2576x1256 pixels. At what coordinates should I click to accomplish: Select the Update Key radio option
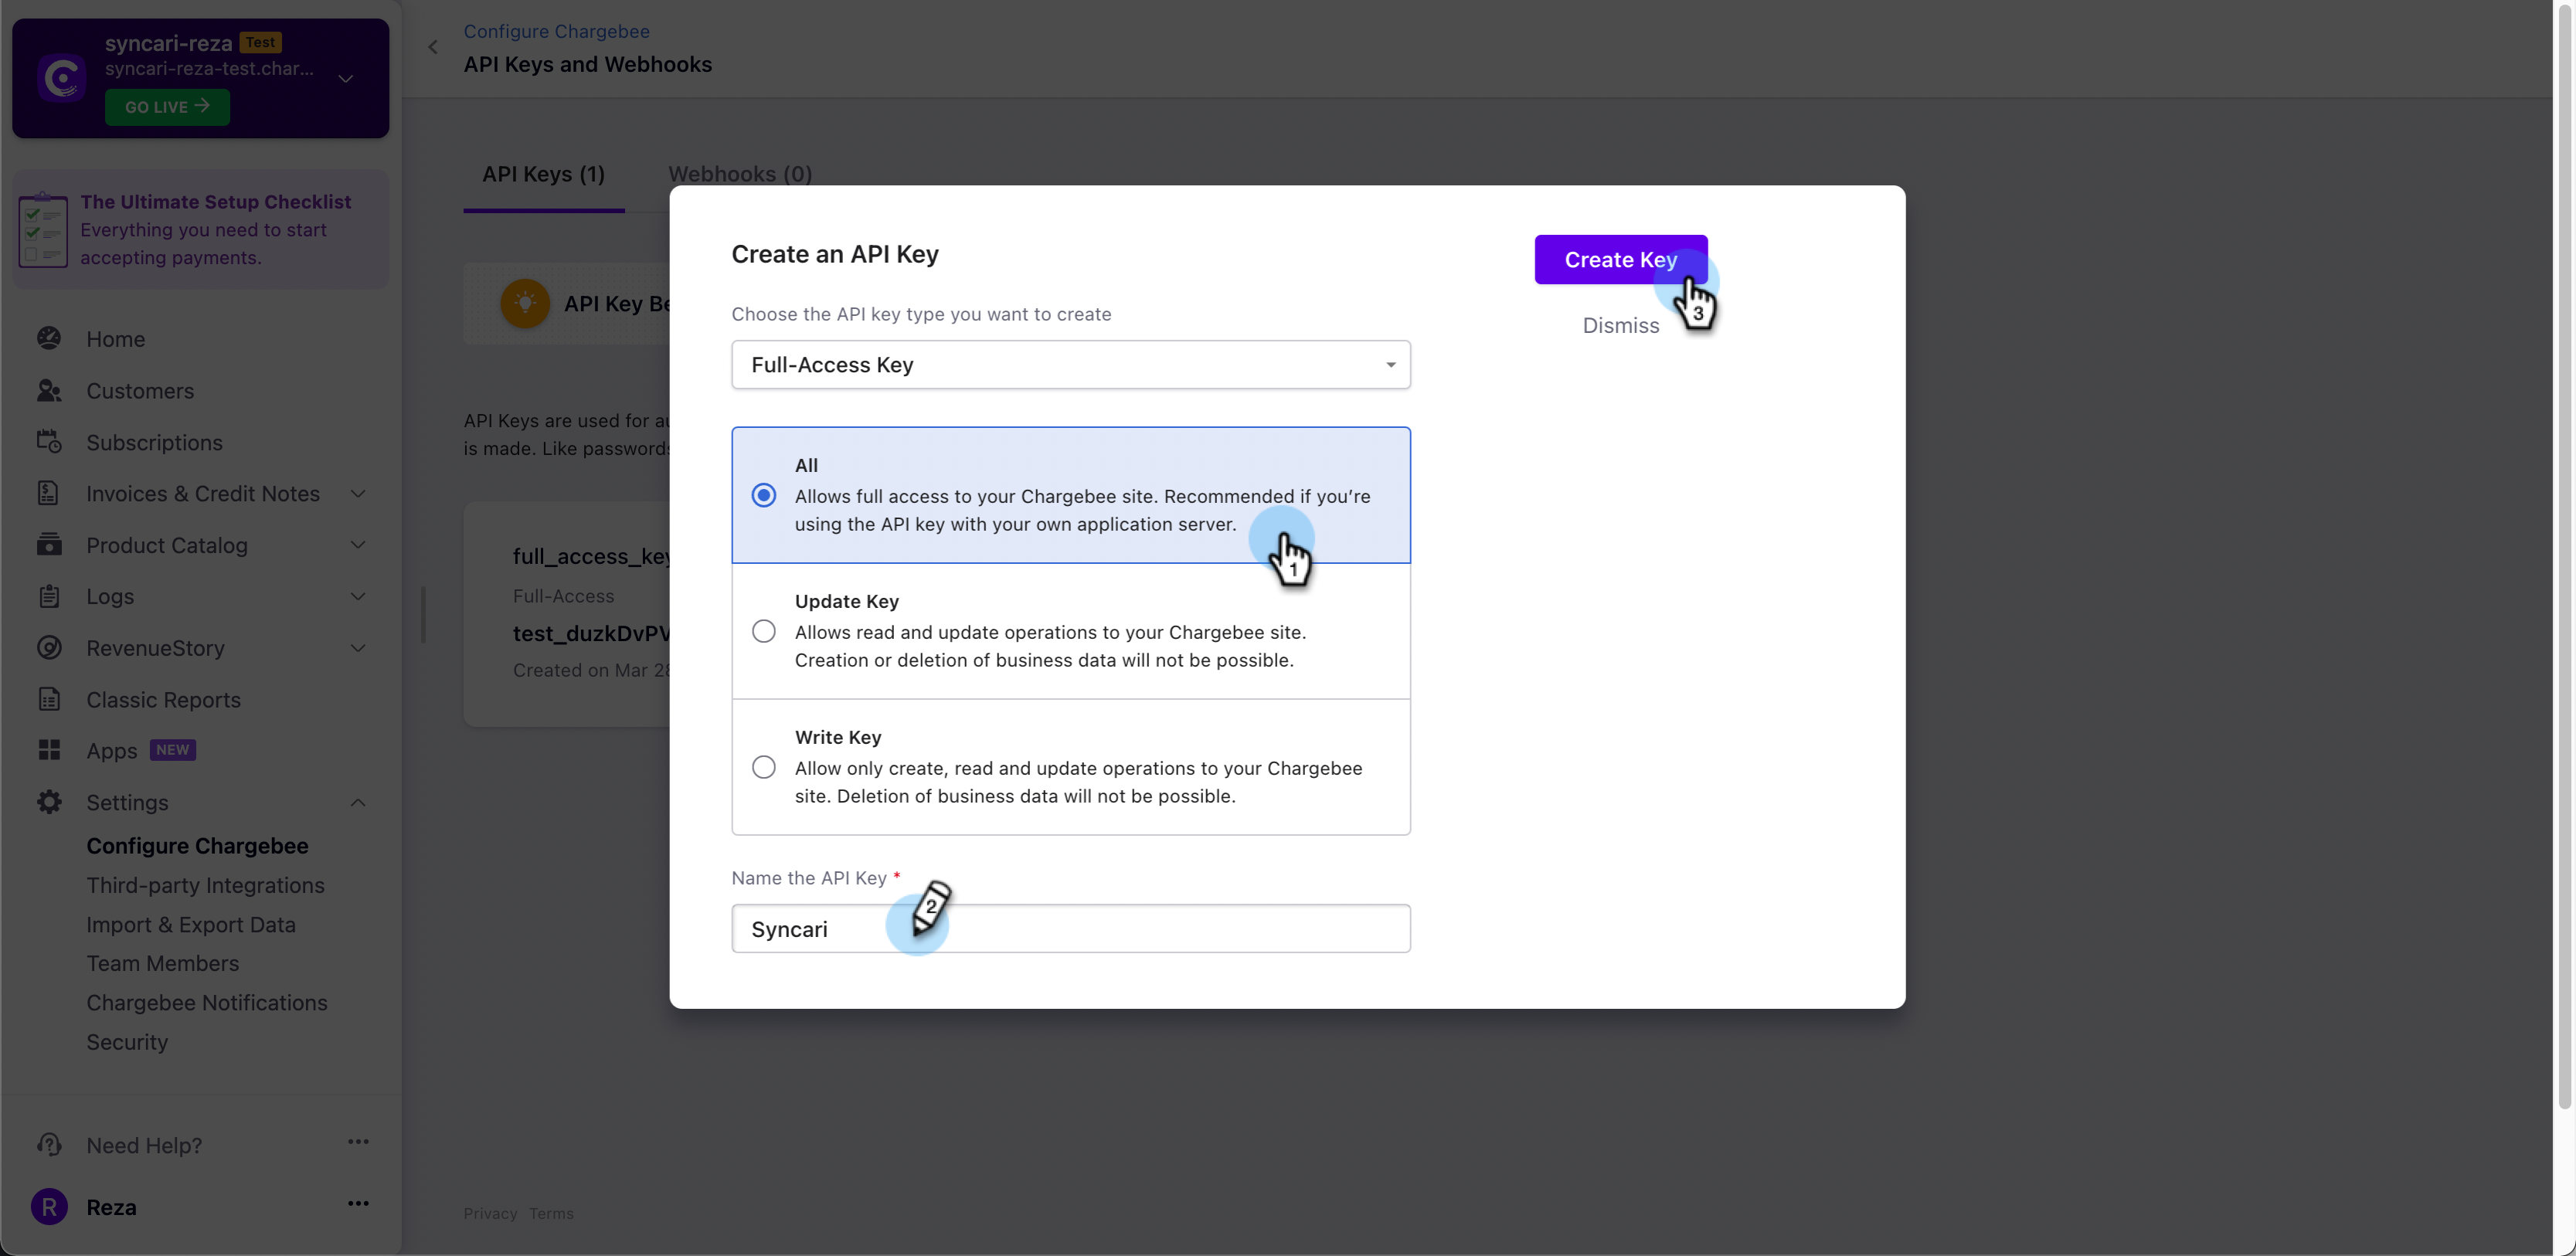point(764,631)
